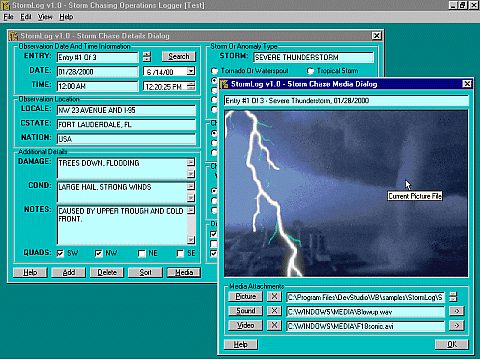Open the Help menu
The image size is (480, 360).
click(x=66, y=17)
